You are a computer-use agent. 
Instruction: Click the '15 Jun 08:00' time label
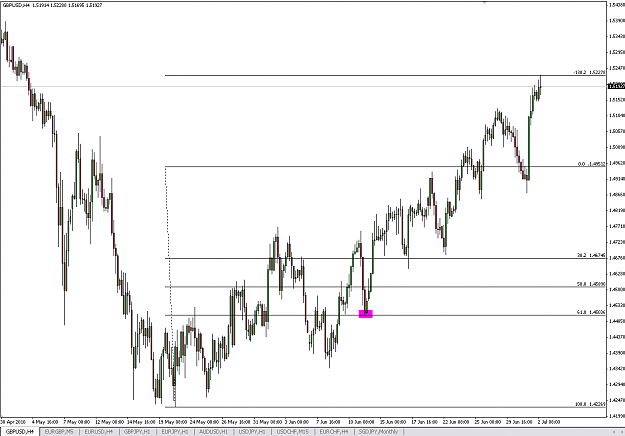[x=393, y=422]
